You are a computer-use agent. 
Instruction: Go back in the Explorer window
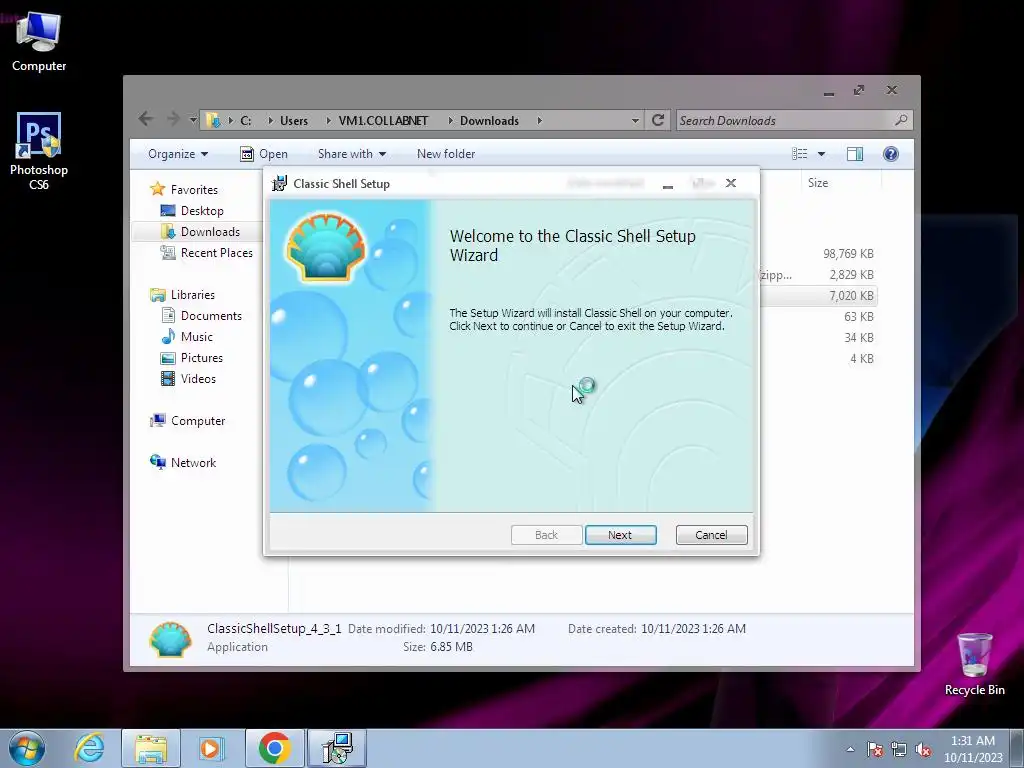pos(146,119)
